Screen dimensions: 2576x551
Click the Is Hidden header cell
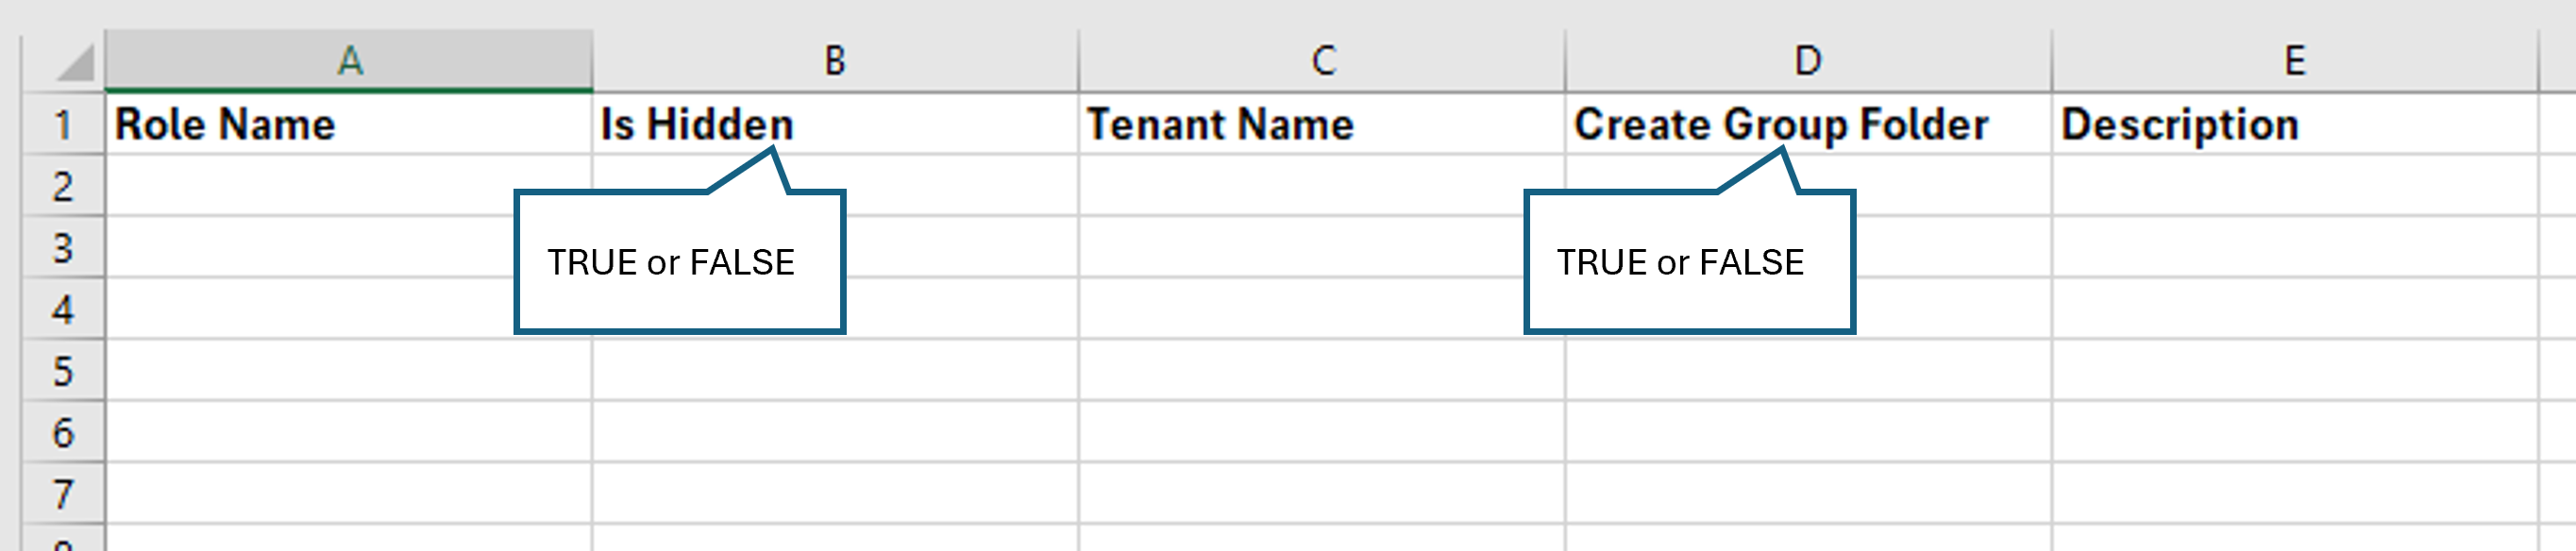click(x=835, y=124)
